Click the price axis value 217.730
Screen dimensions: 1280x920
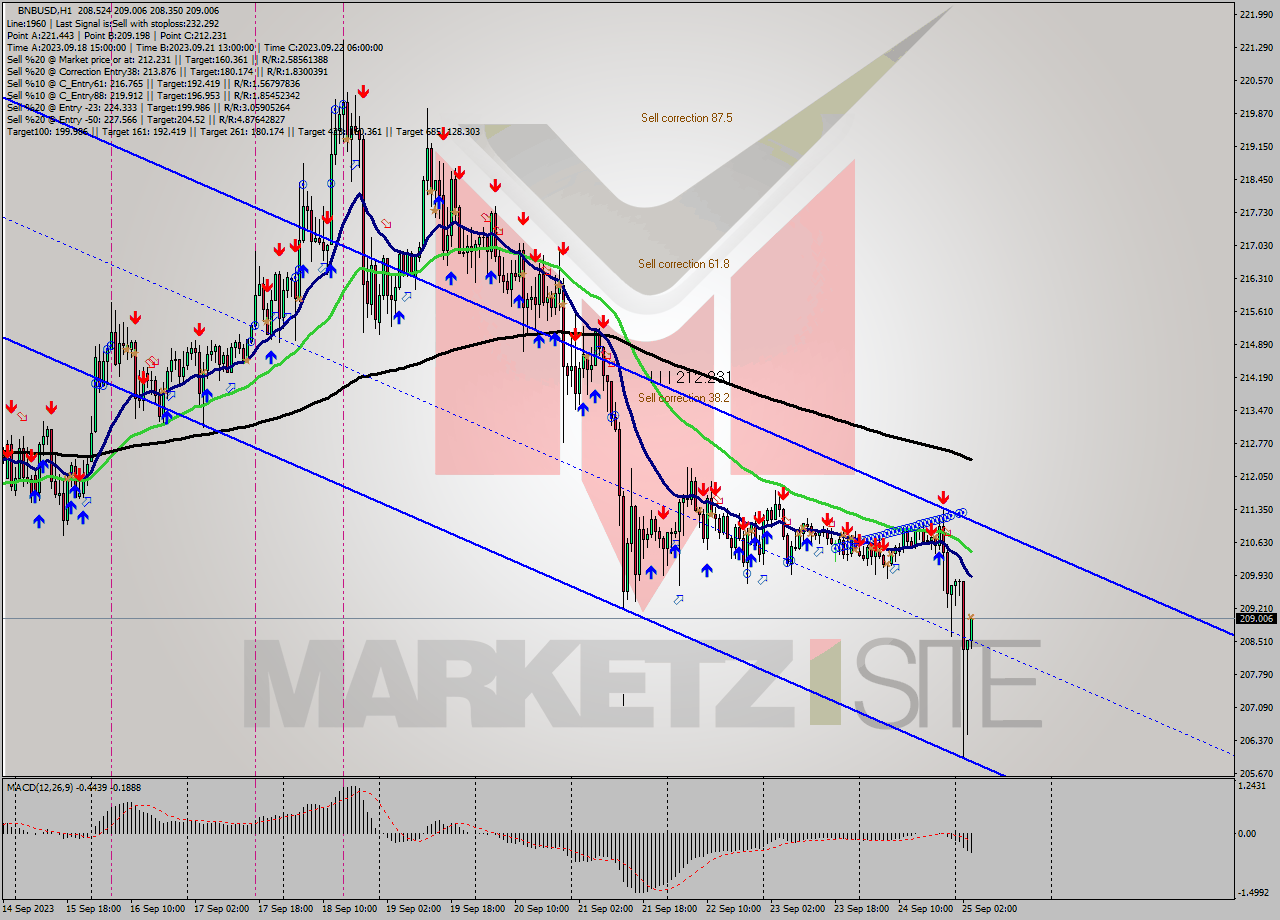click(x=1255, y=212)
